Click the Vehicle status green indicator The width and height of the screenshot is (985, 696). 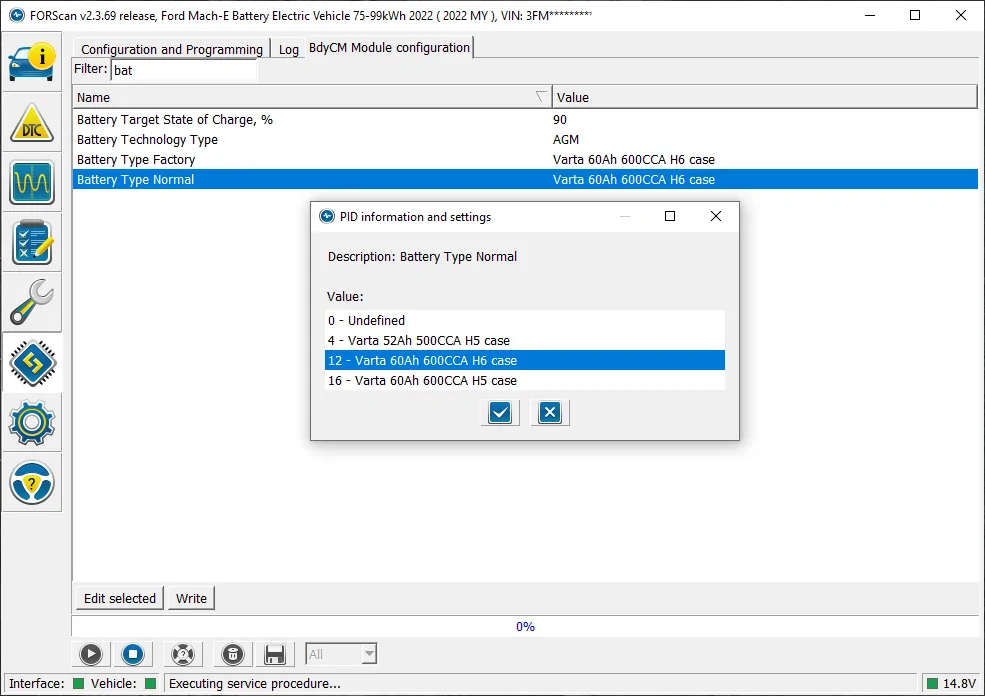pos(151,683)
